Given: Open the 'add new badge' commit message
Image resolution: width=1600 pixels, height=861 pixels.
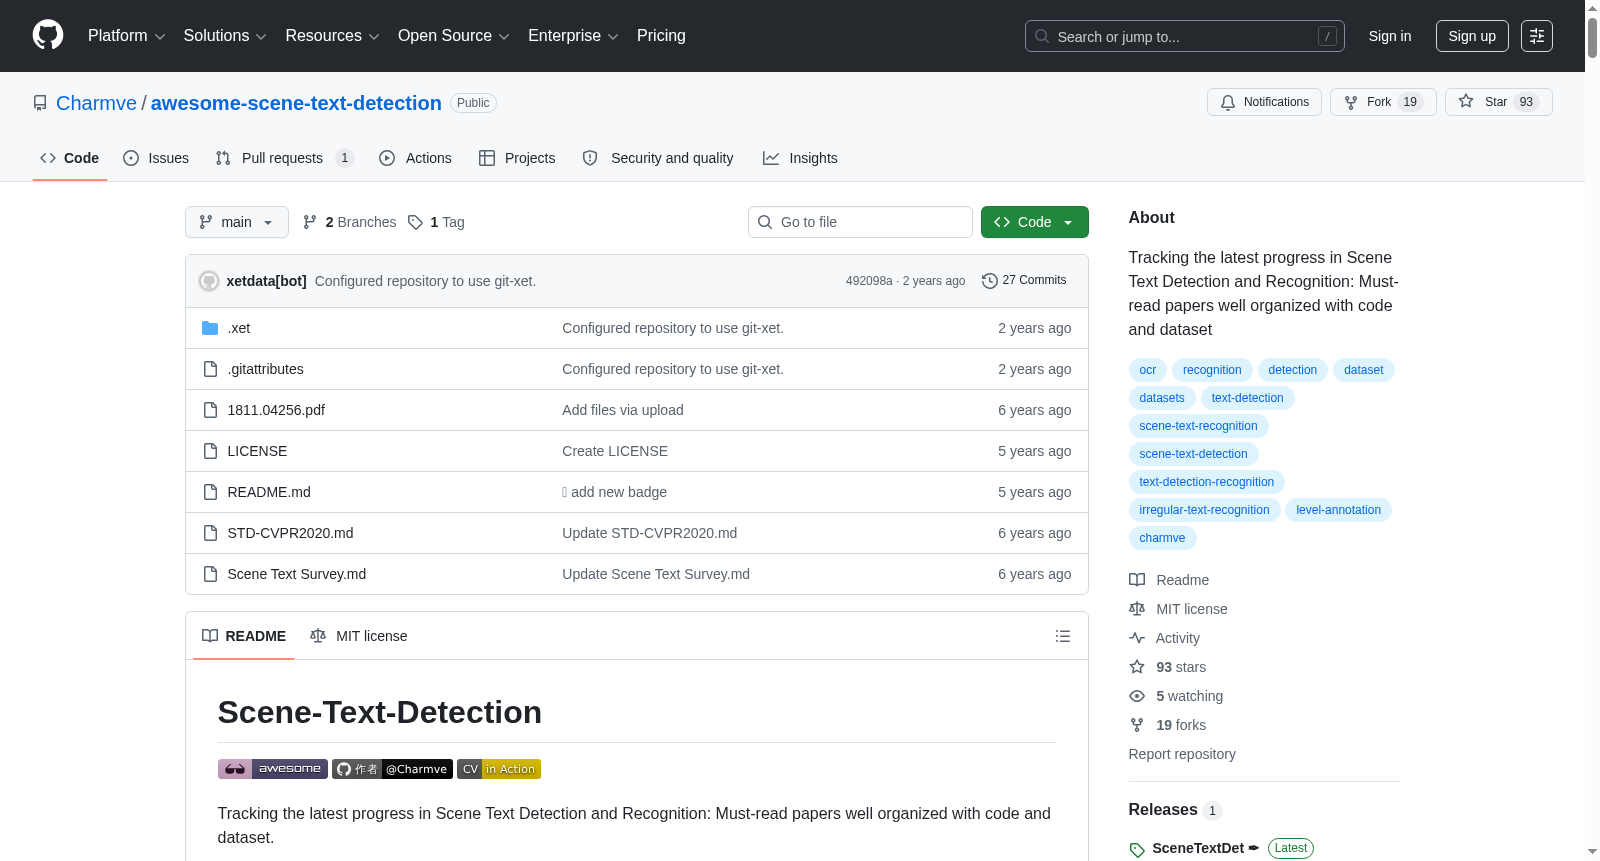Looking at the screenshot, I should click(x=614, y=492).
